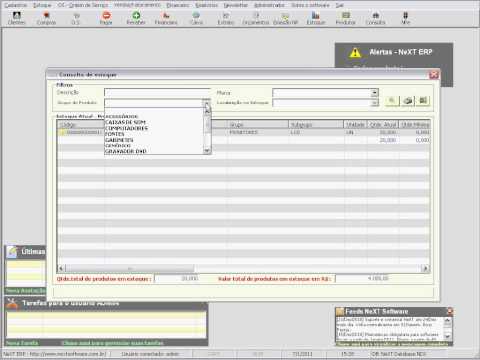Sort by the Unidade column header
The image size is (480, 360).
click(355, 125)
